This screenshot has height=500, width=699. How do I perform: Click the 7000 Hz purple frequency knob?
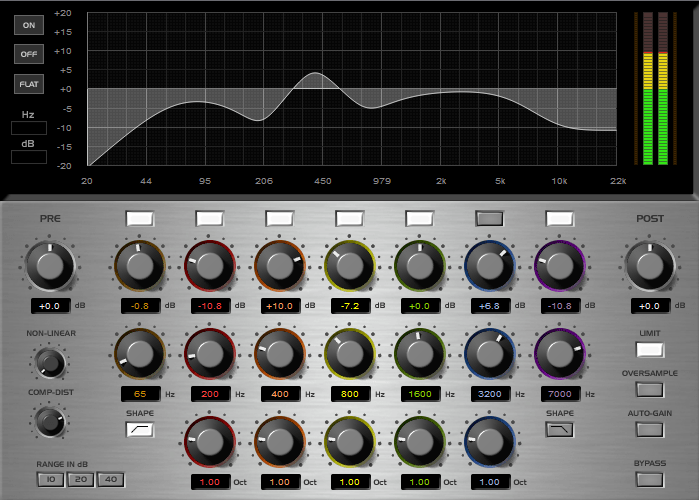[x=559, y=353]
